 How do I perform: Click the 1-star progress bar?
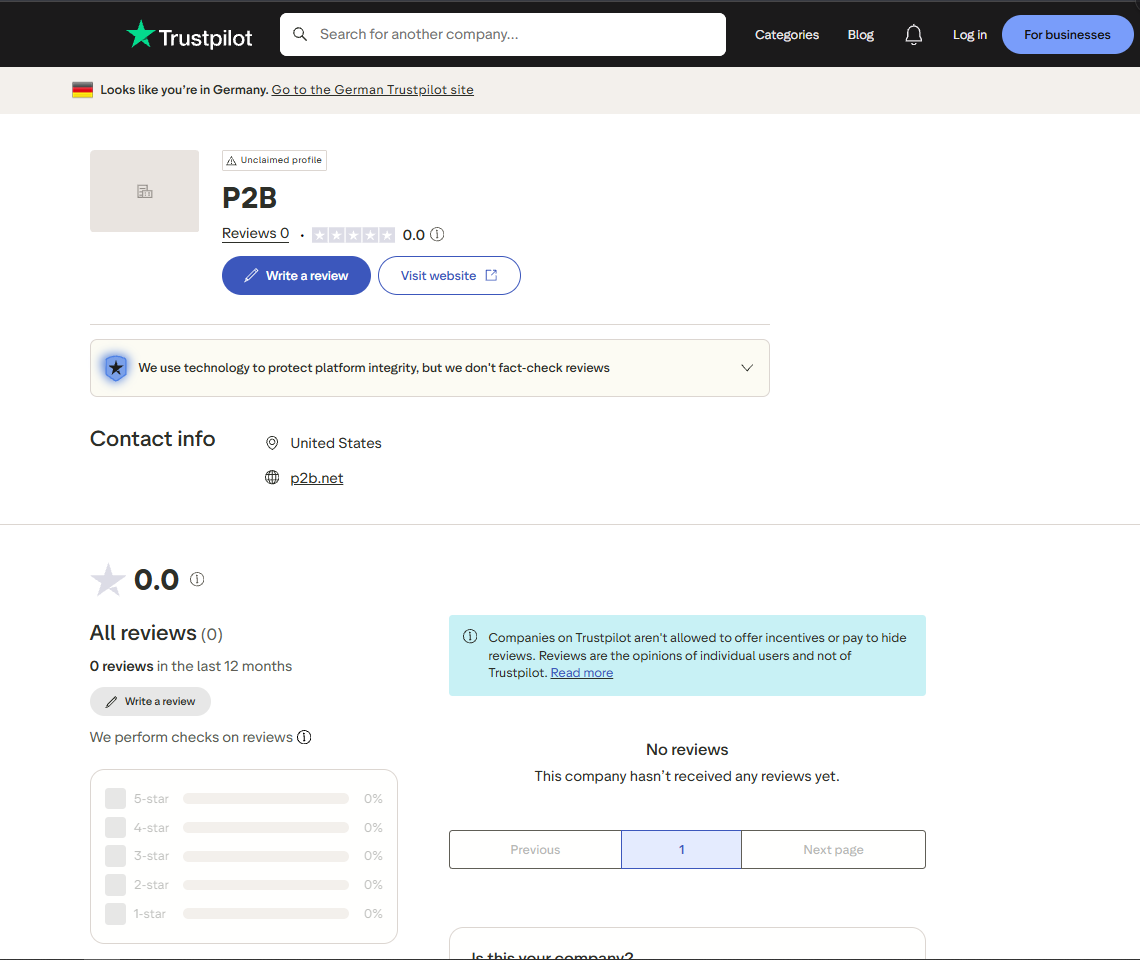[266, 913]
